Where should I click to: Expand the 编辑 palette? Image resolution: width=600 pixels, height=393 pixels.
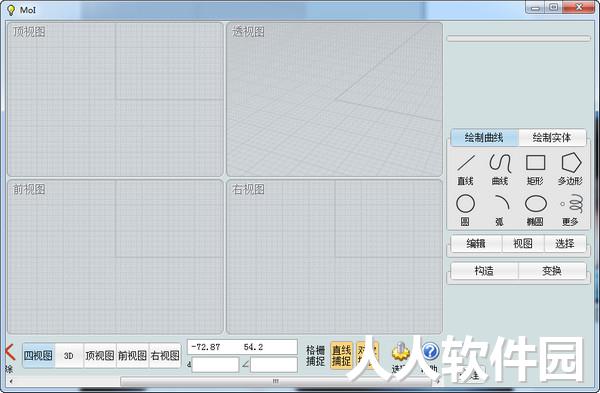(x=476, y=244)
